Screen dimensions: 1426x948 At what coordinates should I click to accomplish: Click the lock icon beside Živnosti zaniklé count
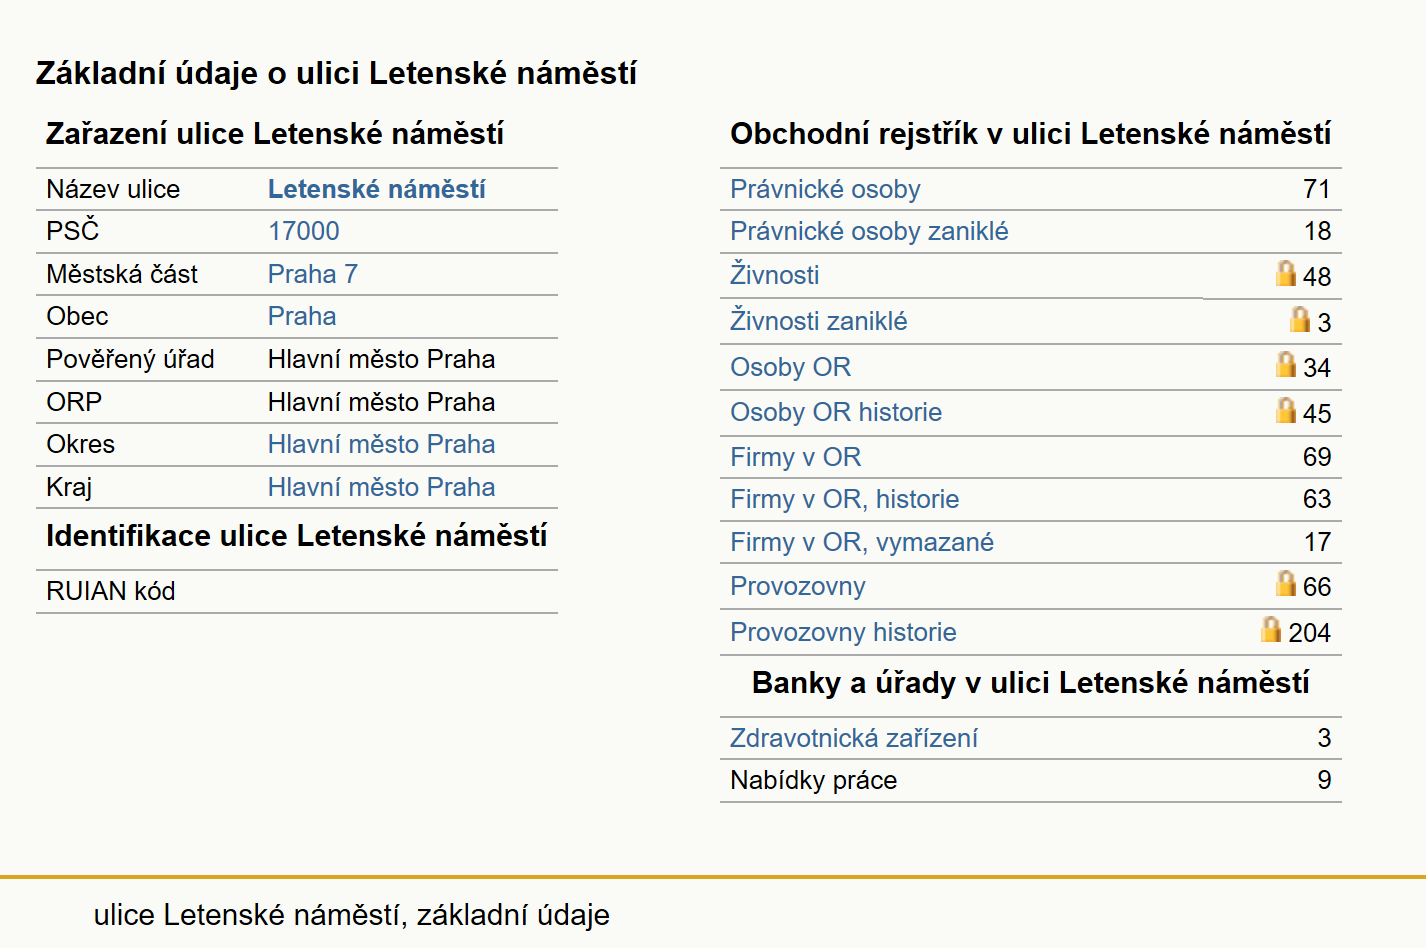1299,319
